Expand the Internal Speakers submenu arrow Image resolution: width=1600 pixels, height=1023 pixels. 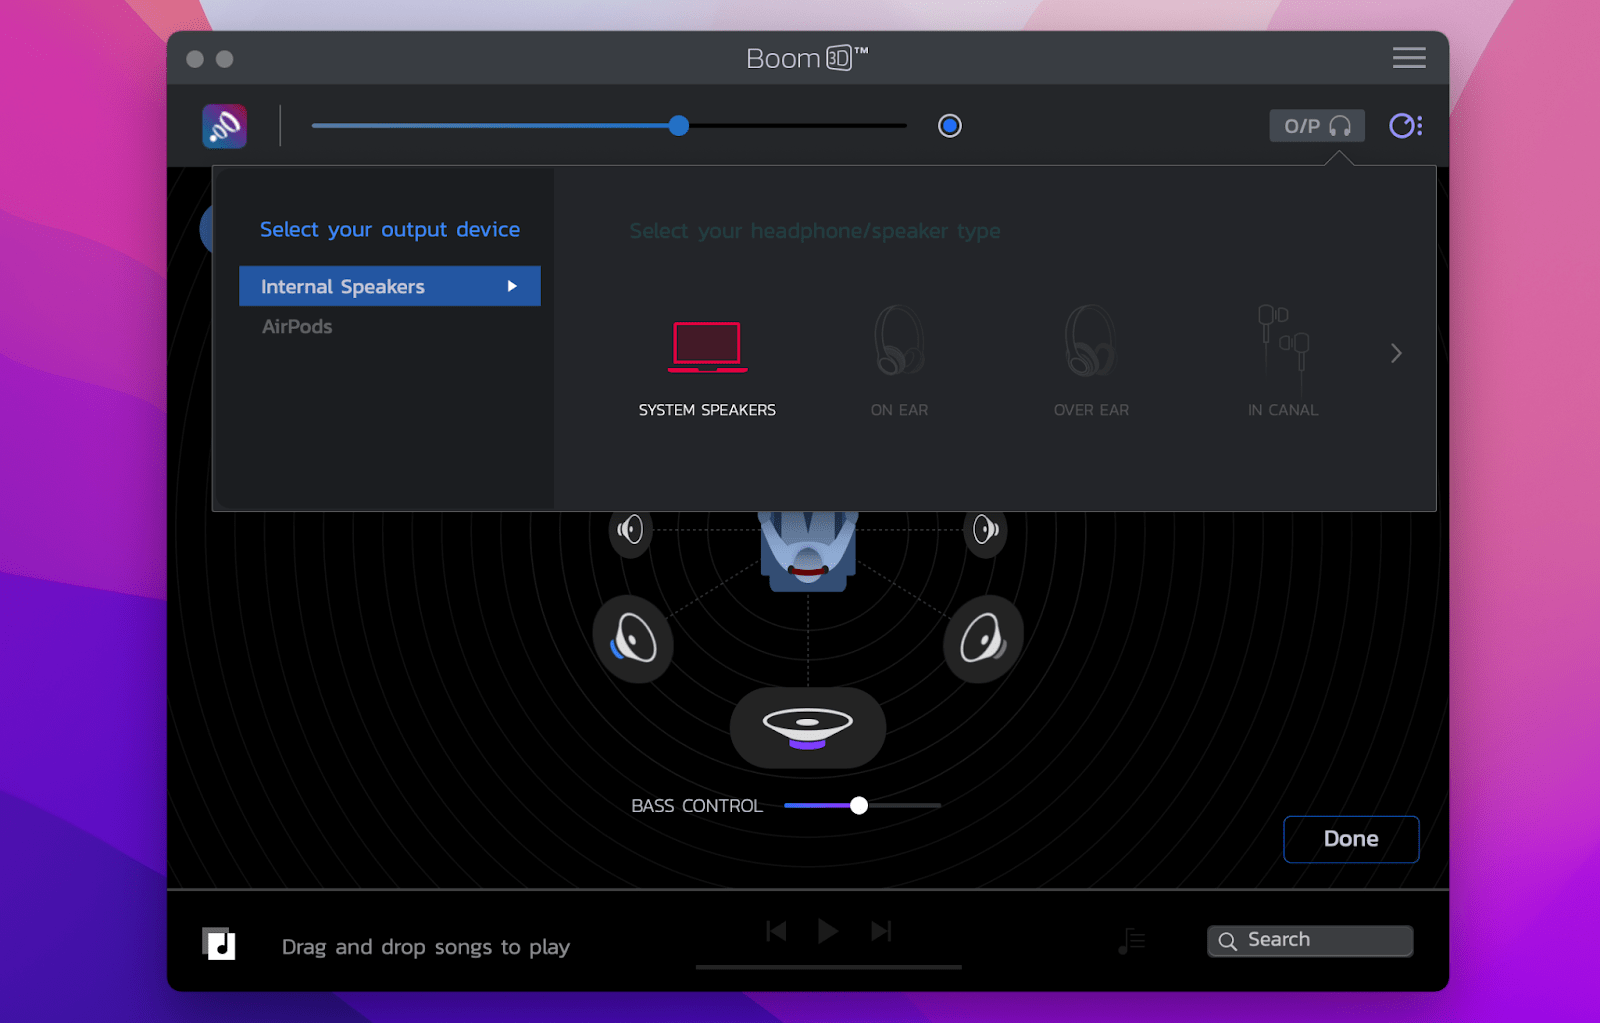514,286
